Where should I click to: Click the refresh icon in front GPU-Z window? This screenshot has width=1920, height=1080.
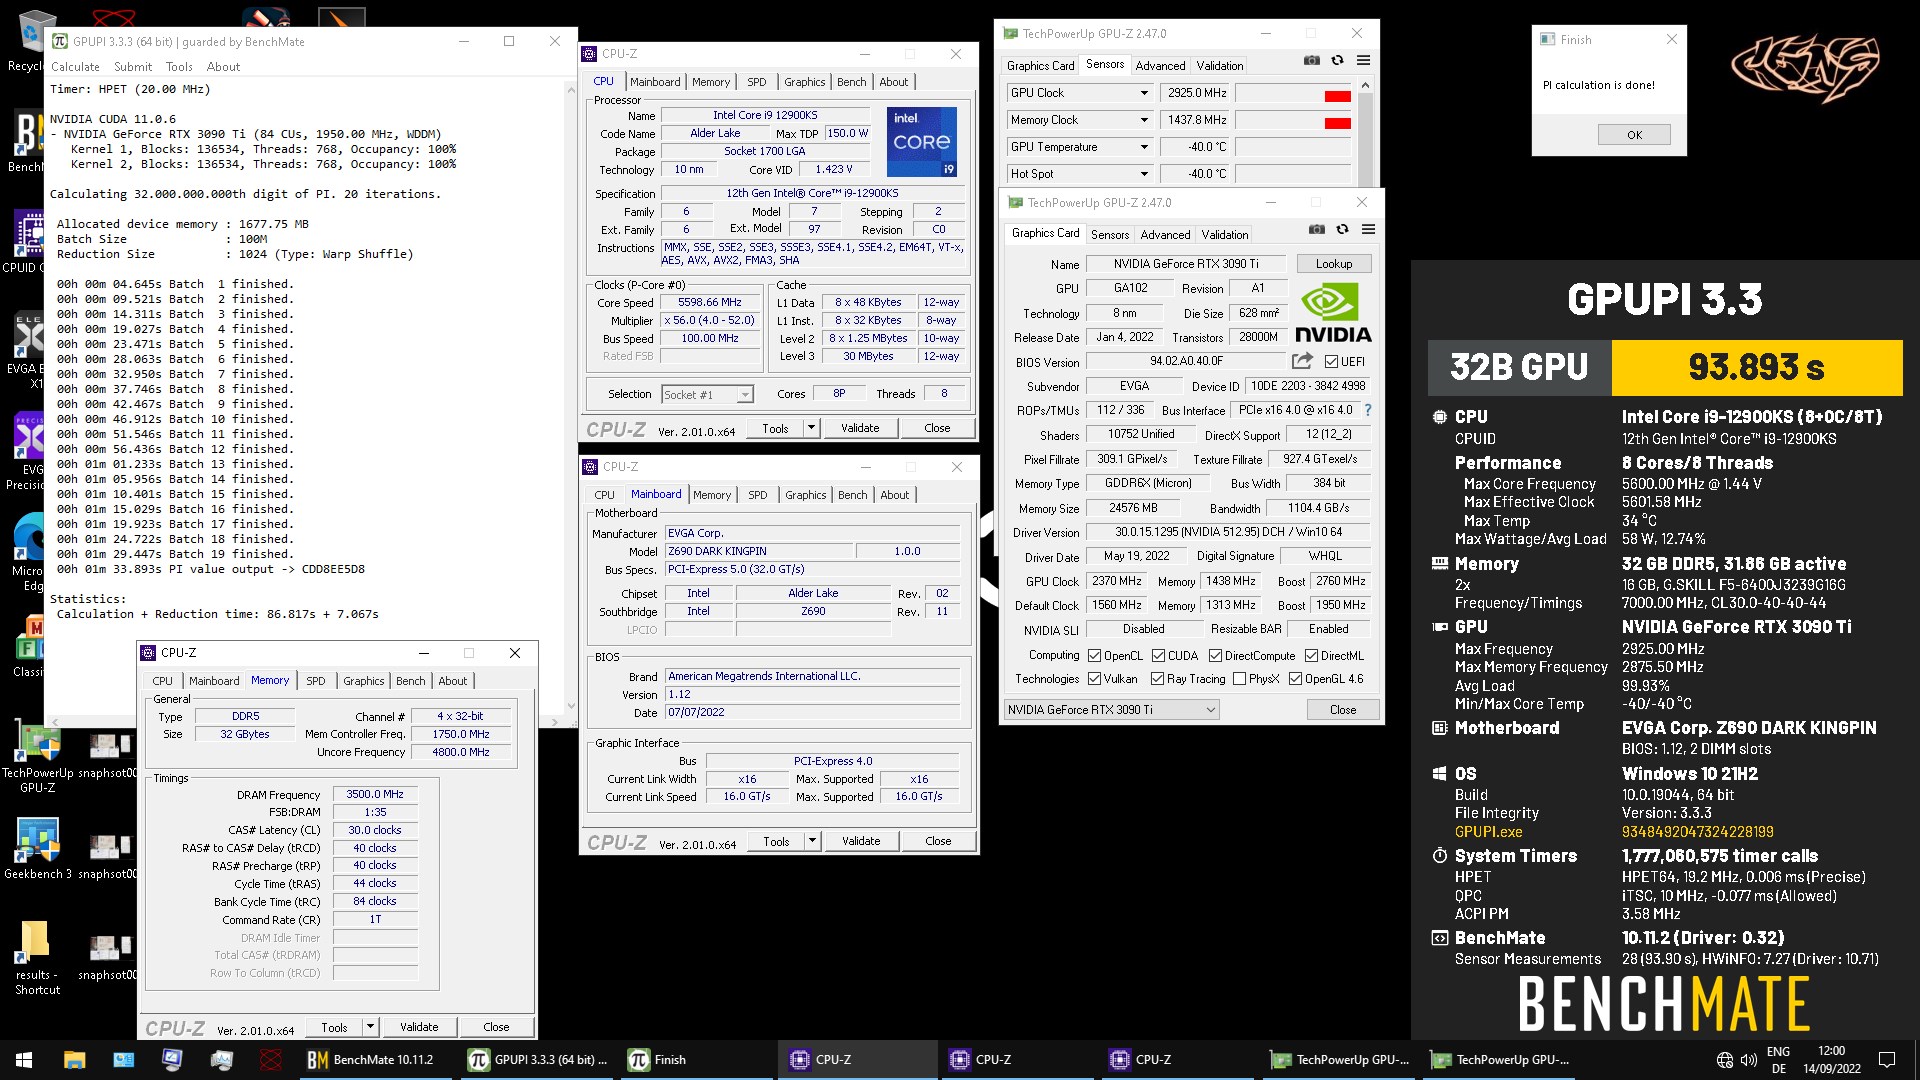coord(1342,229)
